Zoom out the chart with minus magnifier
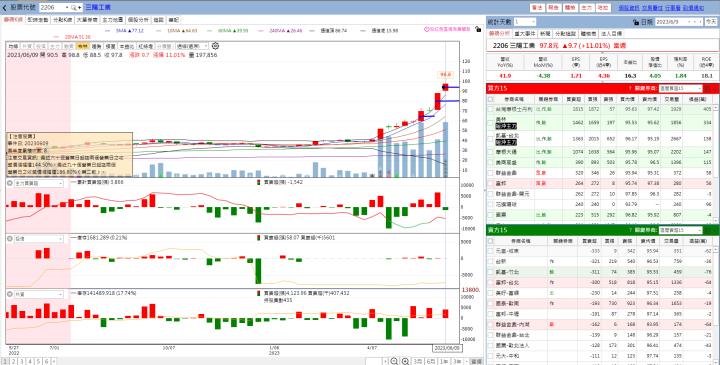Image resolution: width=720 pixels, height=365 pixels. (394, 361)
